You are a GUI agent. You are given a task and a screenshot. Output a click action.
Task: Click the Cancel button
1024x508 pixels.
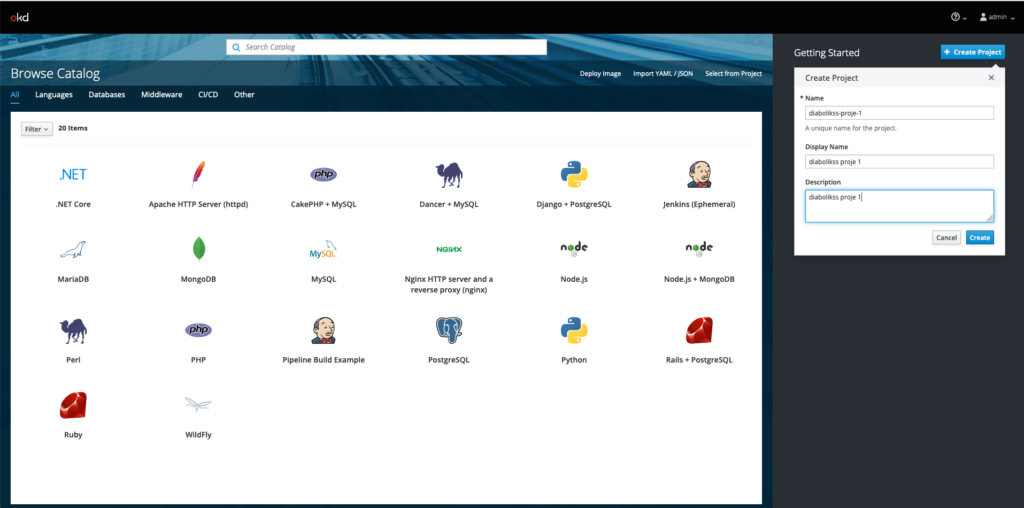946,238
